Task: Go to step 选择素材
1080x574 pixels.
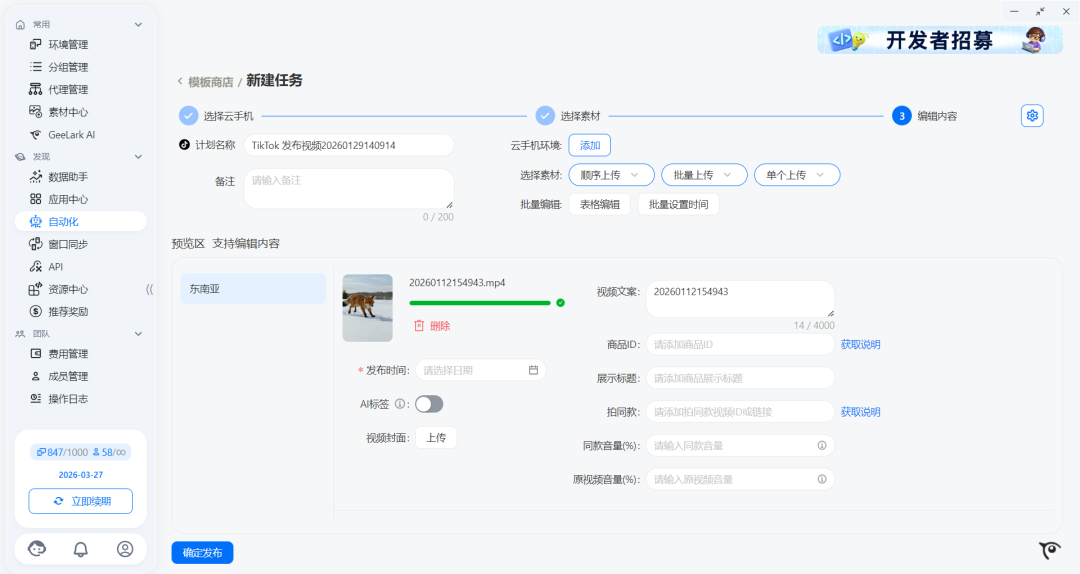Action: 569,116
